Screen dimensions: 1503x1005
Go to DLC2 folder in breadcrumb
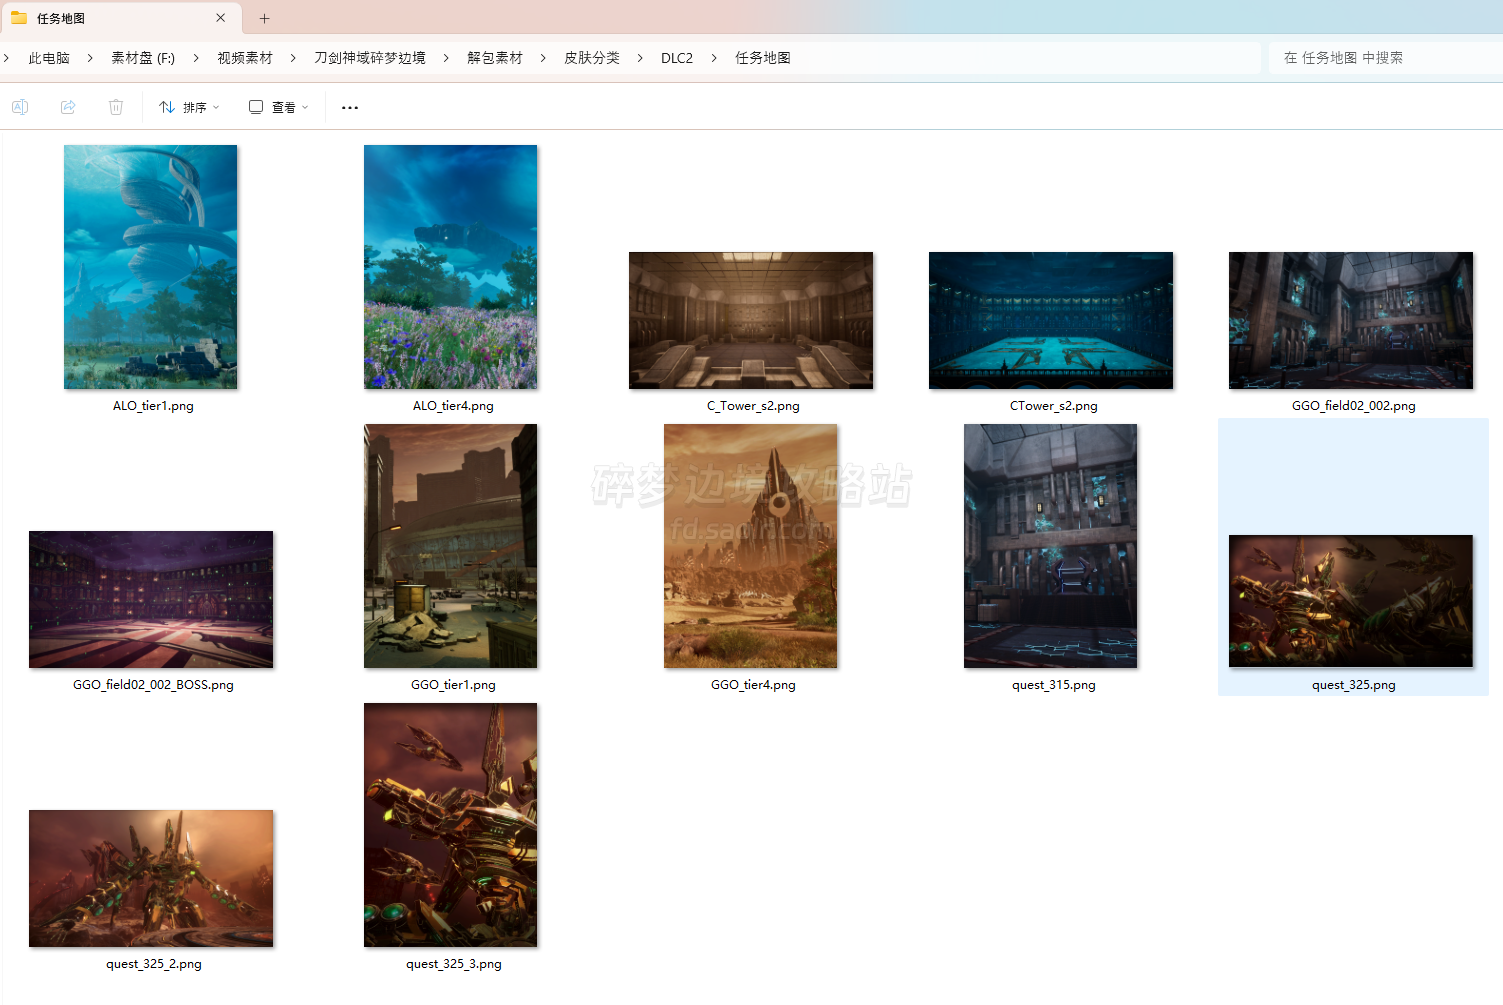tap(677, 58)
